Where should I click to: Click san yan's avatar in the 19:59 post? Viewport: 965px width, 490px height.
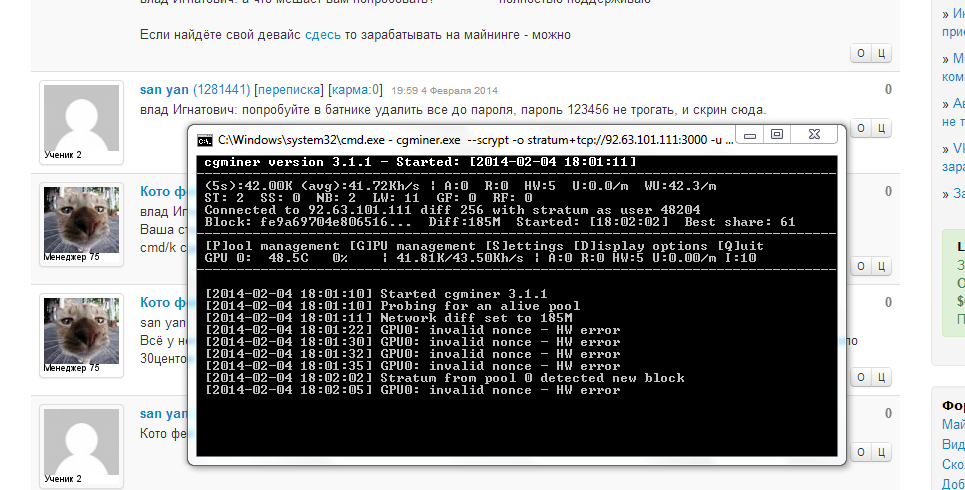point(81,118)
